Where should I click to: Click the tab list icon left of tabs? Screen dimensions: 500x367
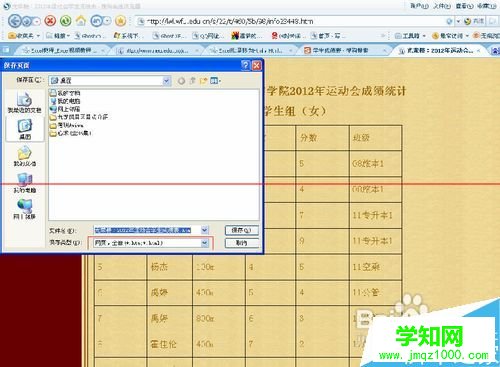(x=6, y=50)
